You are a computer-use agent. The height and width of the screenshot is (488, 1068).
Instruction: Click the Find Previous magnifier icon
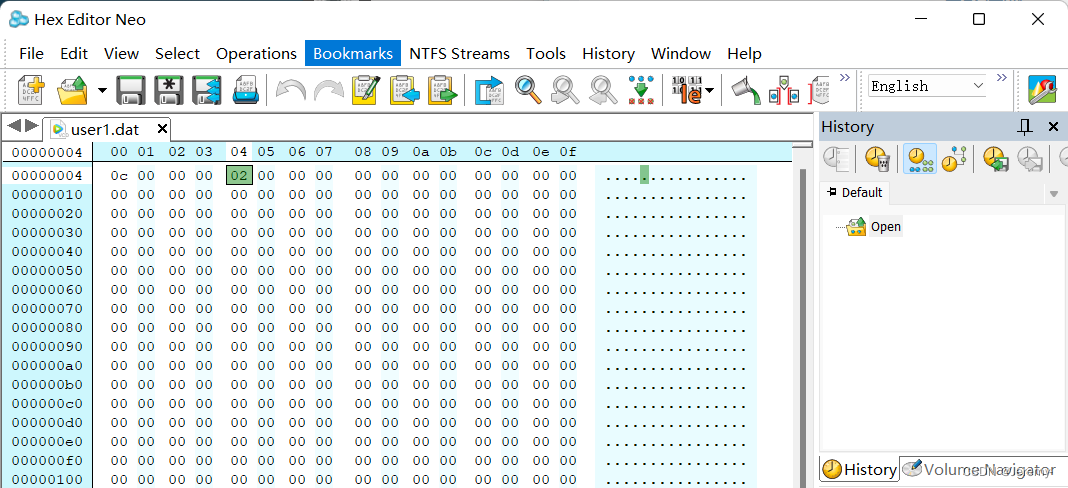603,89
